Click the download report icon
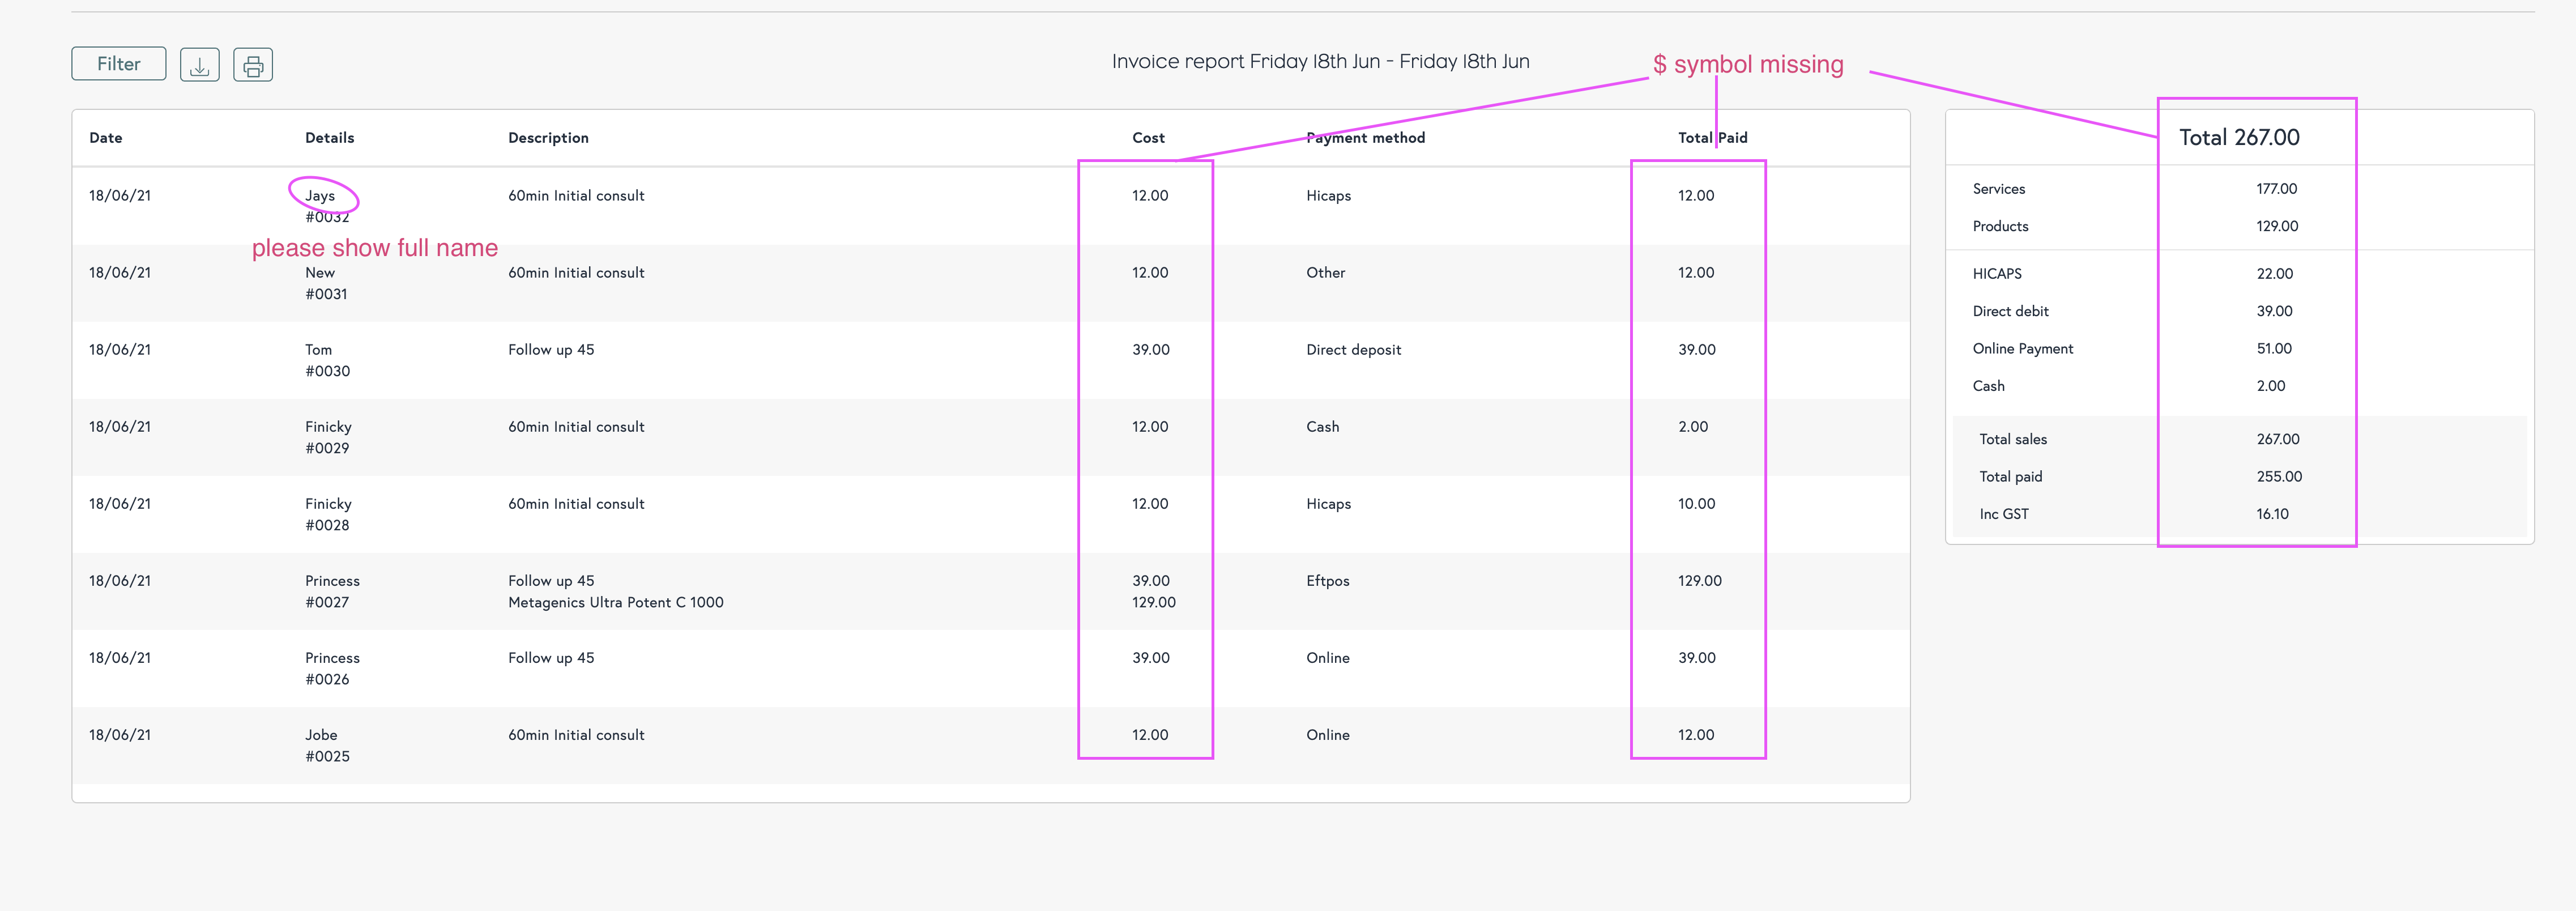Image resolution: width=2576 pixels, height=911 pixels. pyautogui.click(x=200, y=65)
